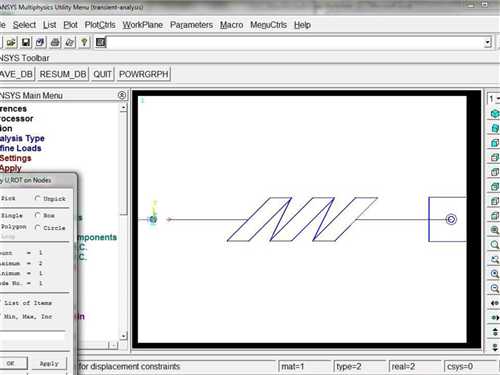Switch to Left View icon

click(495, 201)
